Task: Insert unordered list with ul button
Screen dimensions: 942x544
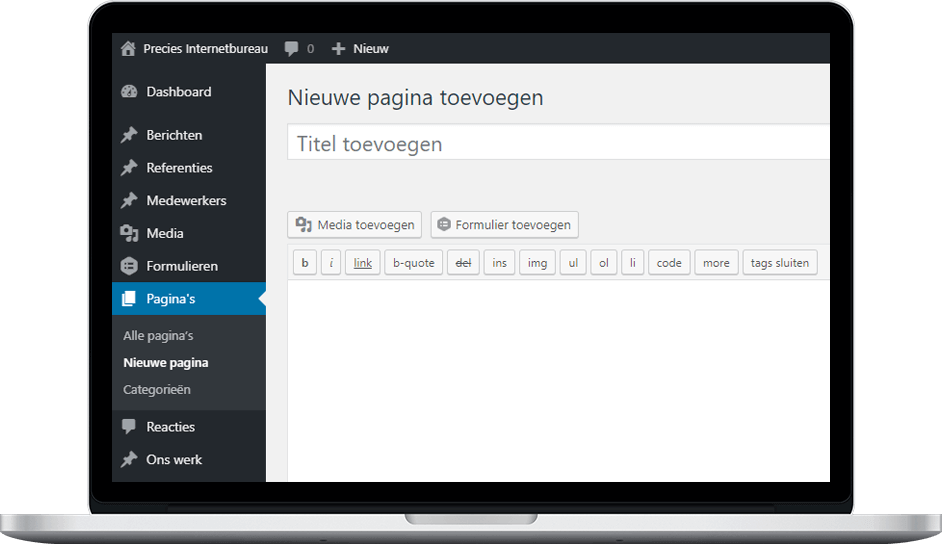Action: point(573,262)
